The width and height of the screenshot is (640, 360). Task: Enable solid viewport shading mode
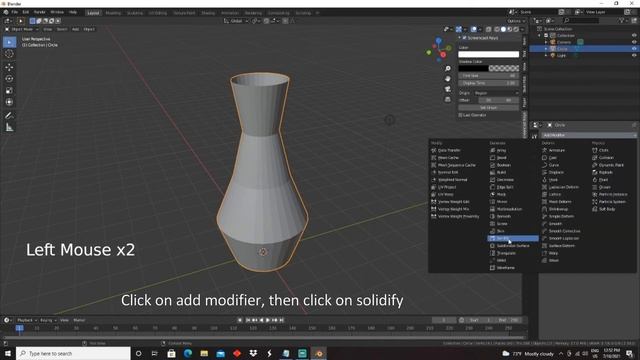503,29
